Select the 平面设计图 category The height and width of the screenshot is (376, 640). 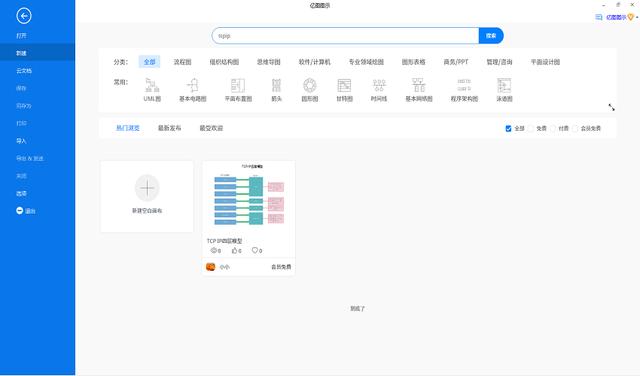pos(545,62)
